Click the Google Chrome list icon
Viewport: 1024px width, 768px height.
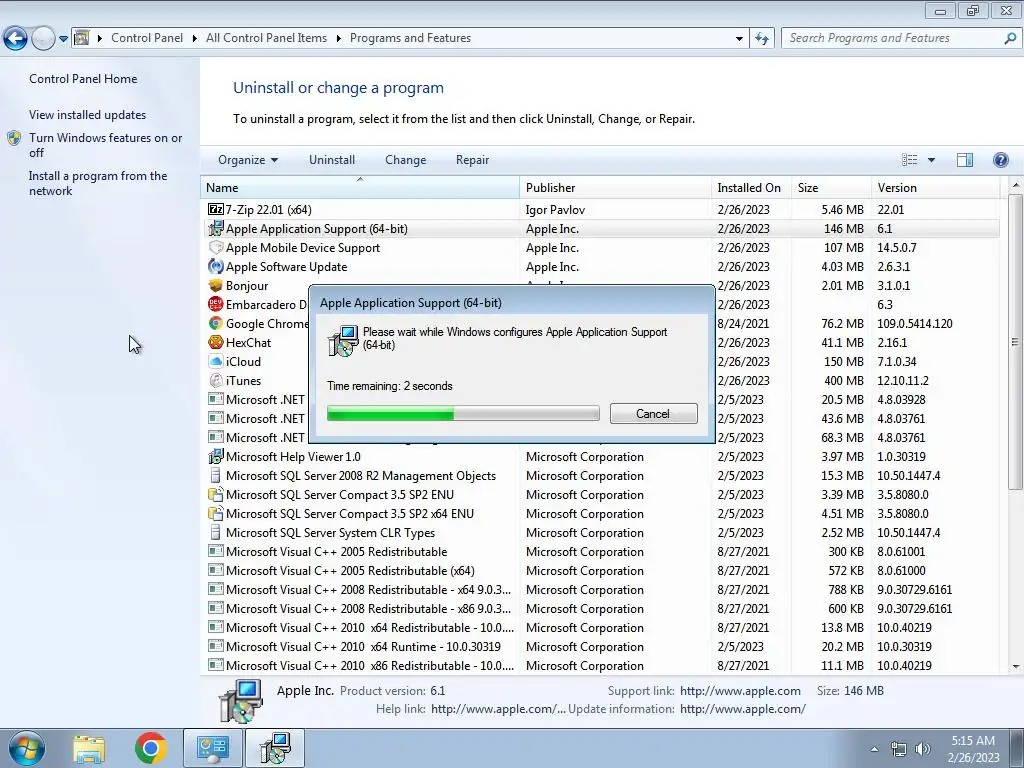tap(215, 323)
